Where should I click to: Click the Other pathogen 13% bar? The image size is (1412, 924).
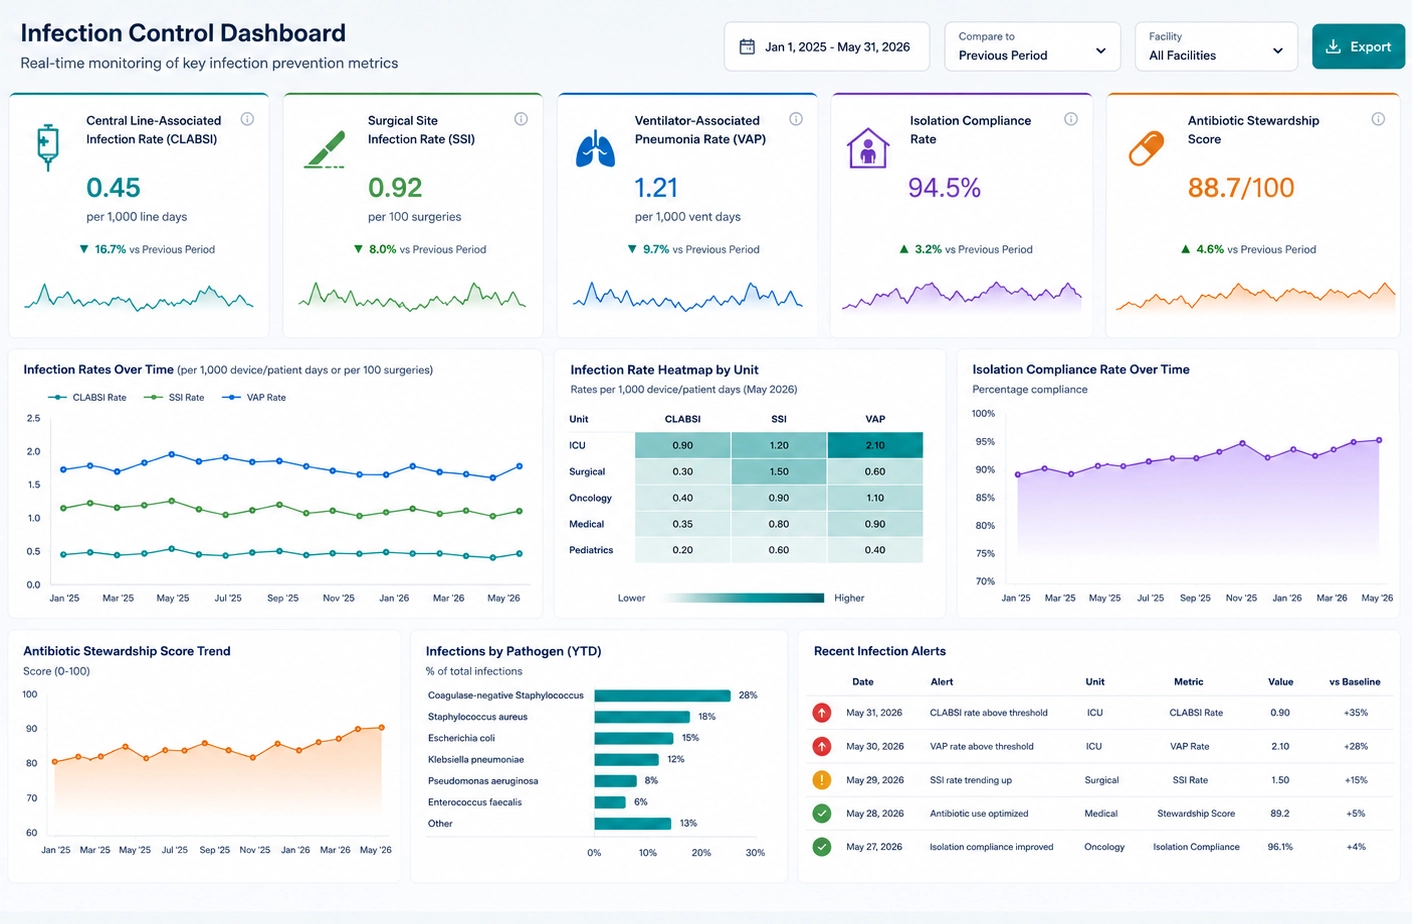(632, 824)
